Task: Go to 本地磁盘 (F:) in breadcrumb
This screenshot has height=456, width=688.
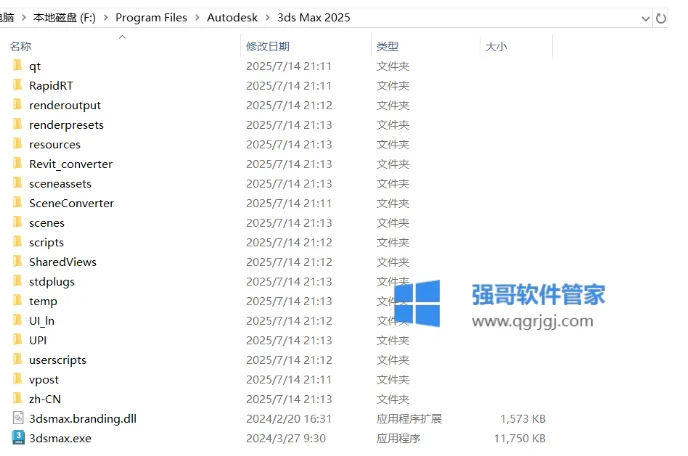Action: coord(64,18)
